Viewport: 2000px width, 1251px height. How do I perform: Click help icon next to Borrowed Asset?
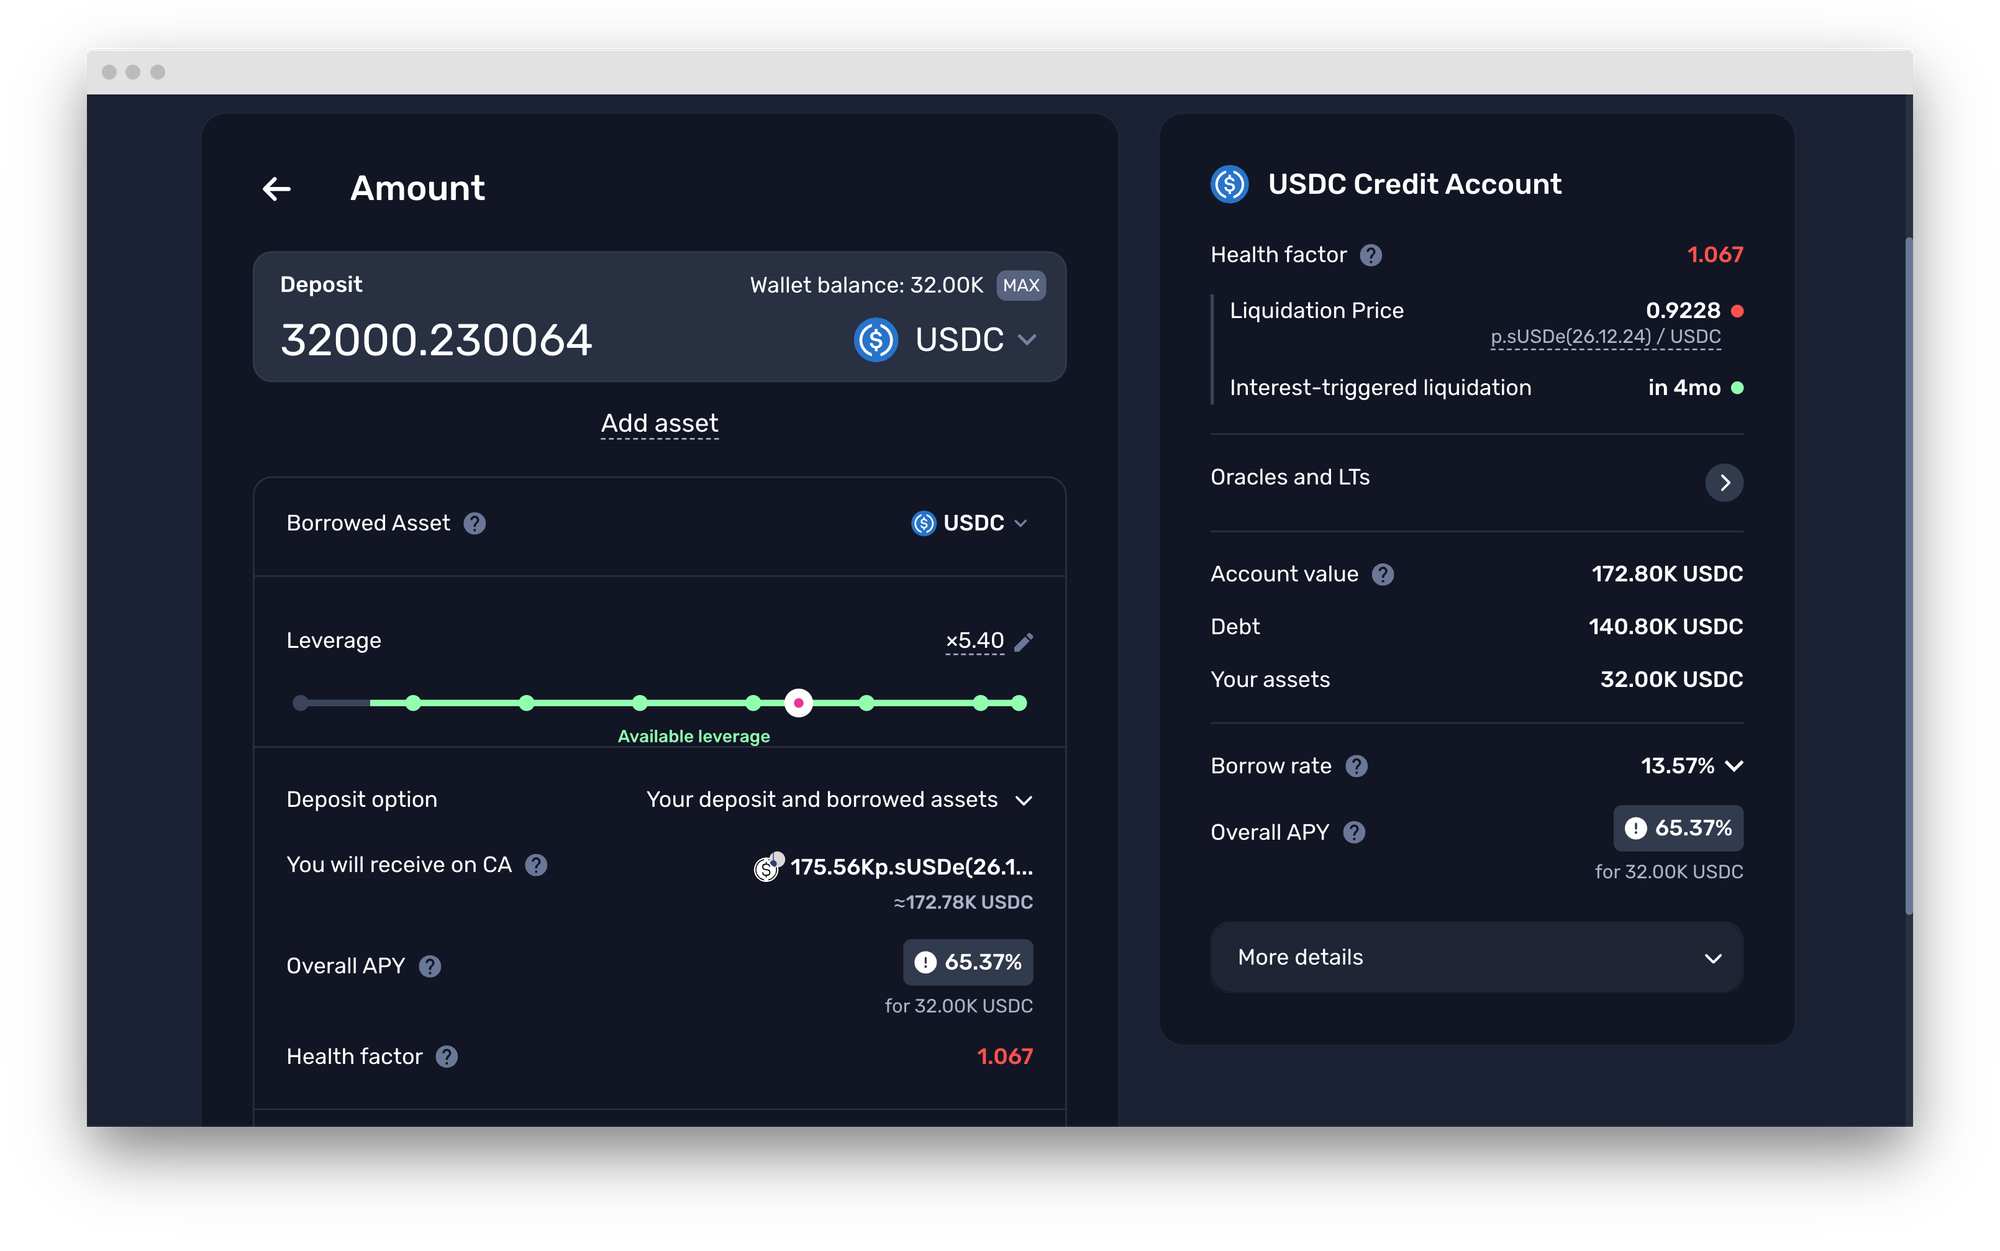click(475, 523)
